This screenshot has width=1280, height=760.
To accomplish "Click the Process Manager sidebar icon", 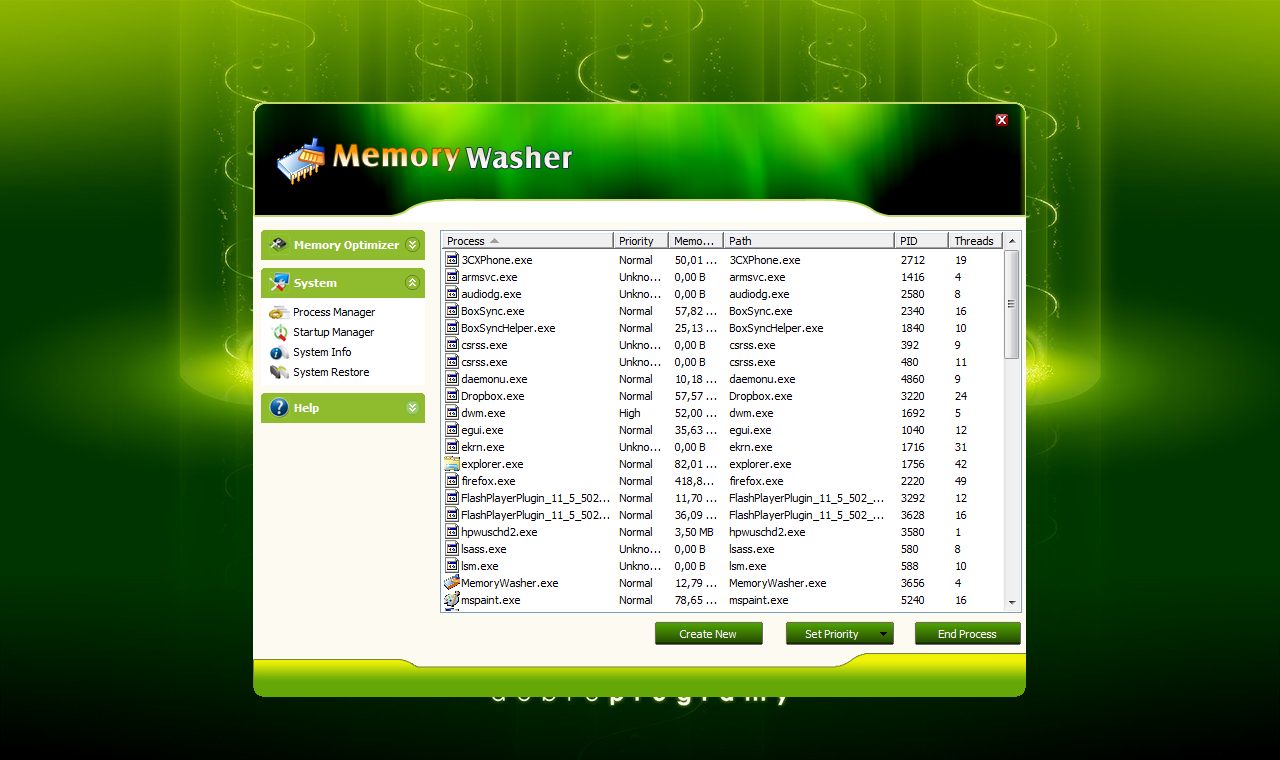I will (x=279, y=312).
